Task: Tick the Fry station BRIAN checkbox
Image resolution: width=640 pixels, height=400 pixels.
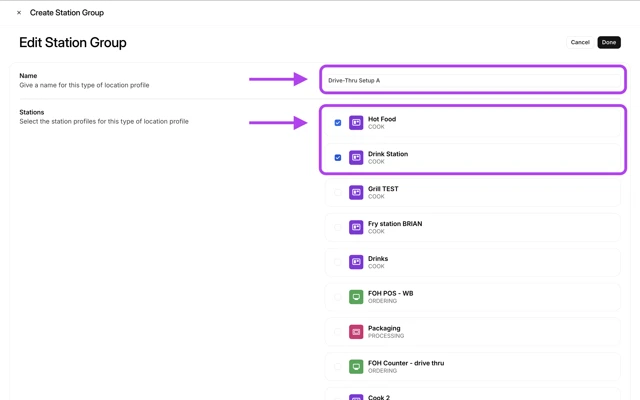Action: [338, 227]
